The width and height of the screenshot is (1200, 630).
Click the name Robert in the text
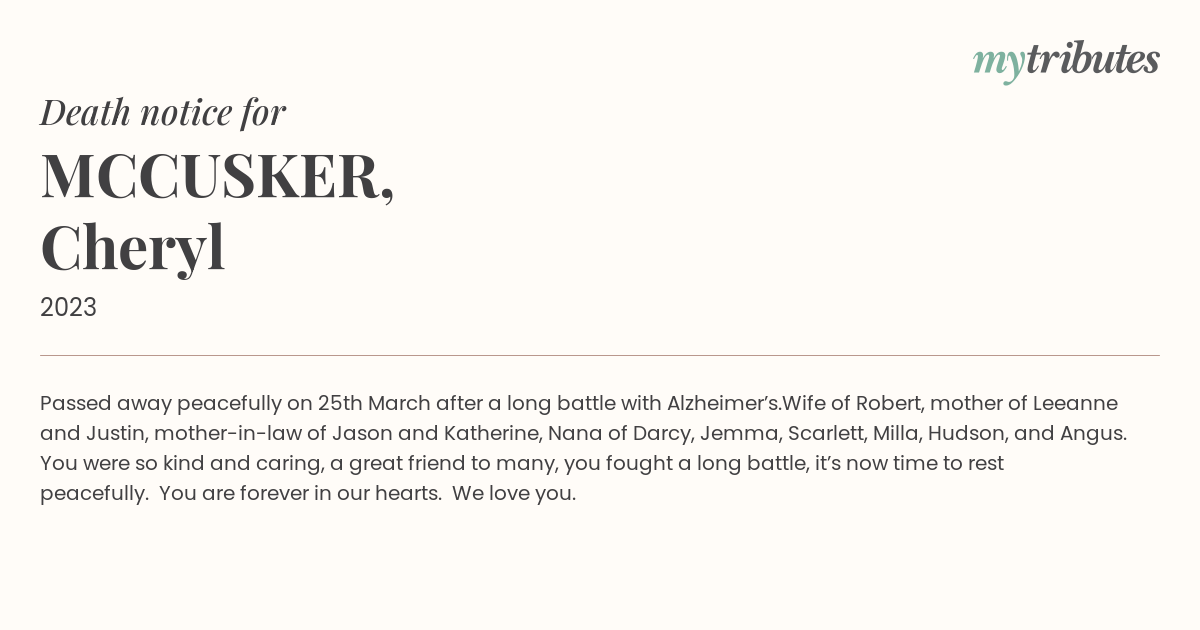(x=889, y=403)
